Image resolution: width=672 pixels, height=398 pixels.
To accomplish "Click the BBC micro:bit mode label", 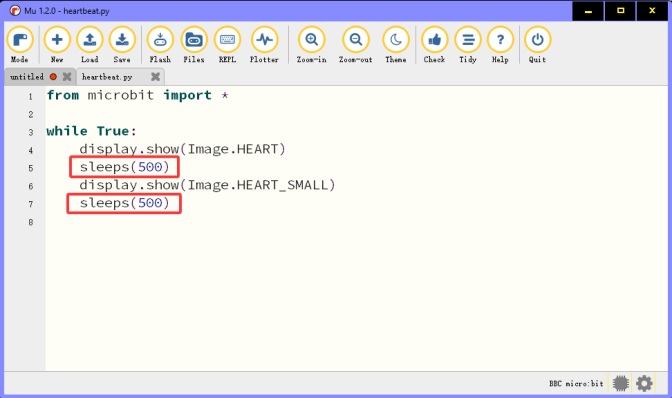I will [x=576, y=383].
